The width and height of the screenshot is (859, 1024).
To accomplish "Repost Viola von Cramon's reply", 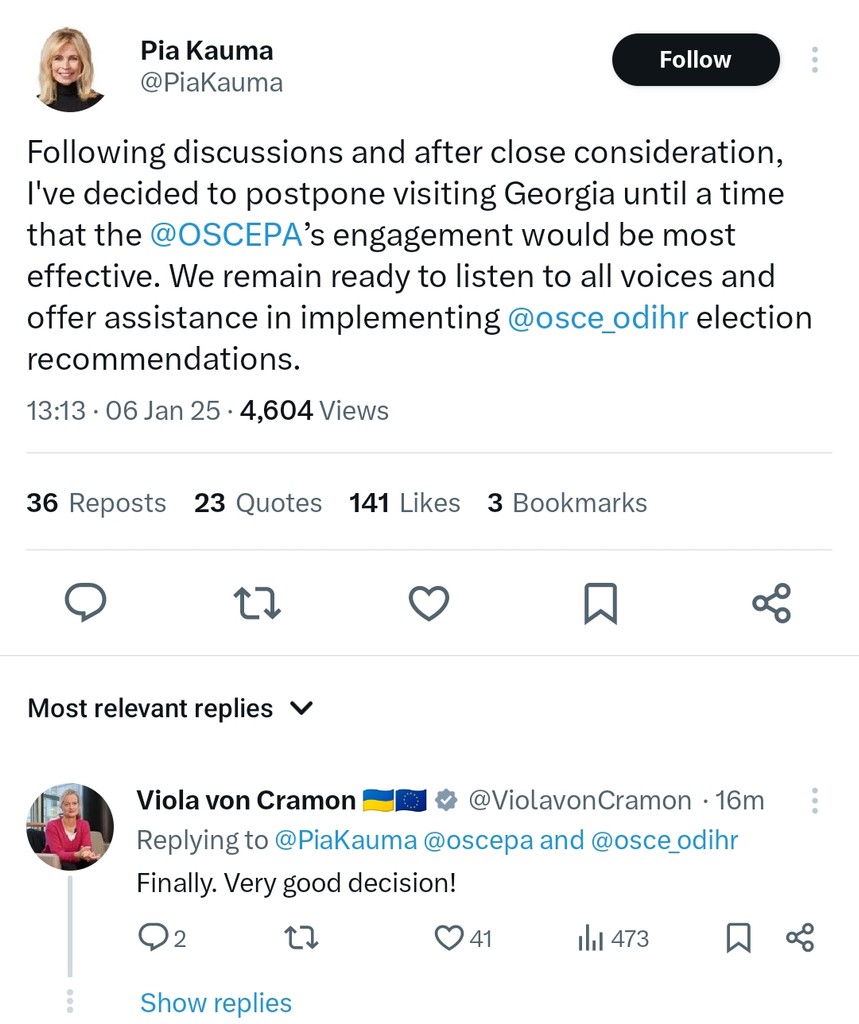I will (x=301, y=938).
